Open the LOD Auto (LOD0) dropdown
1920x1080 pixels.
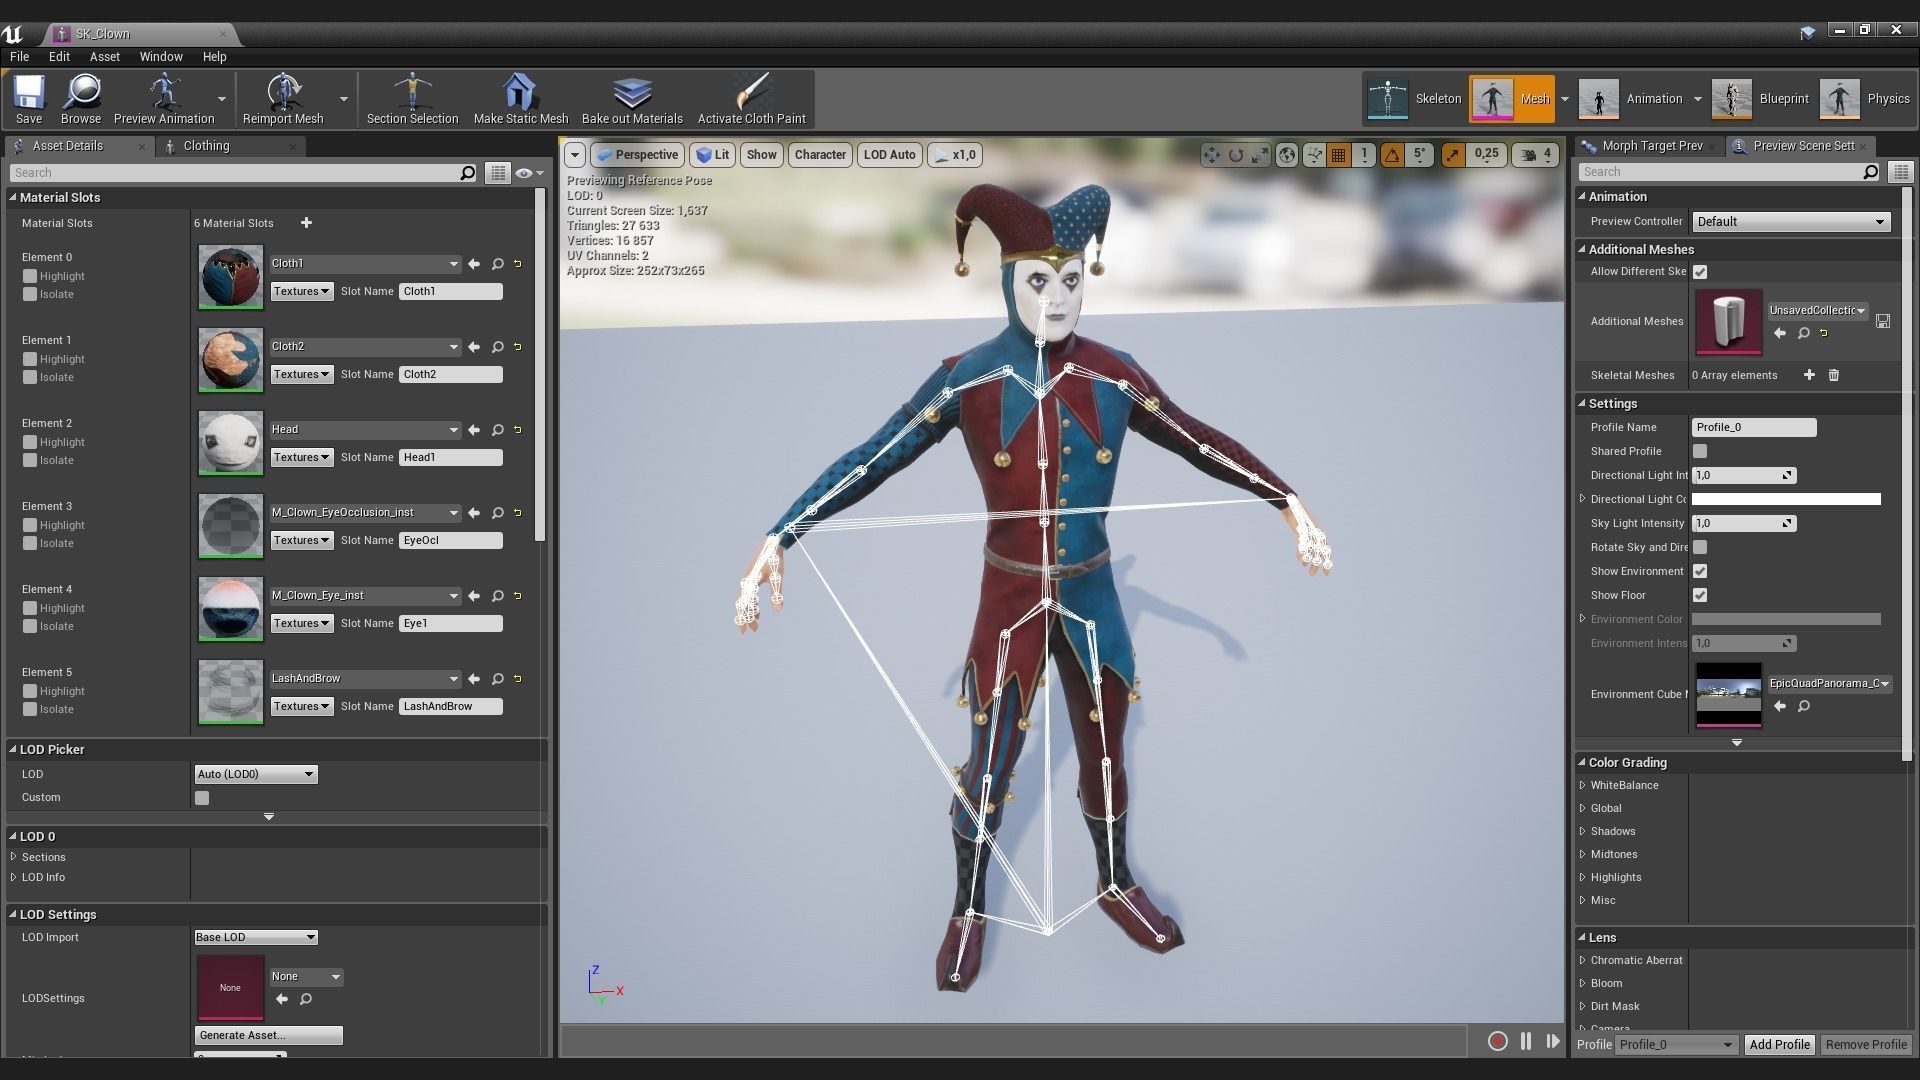[x=255, y=774]
